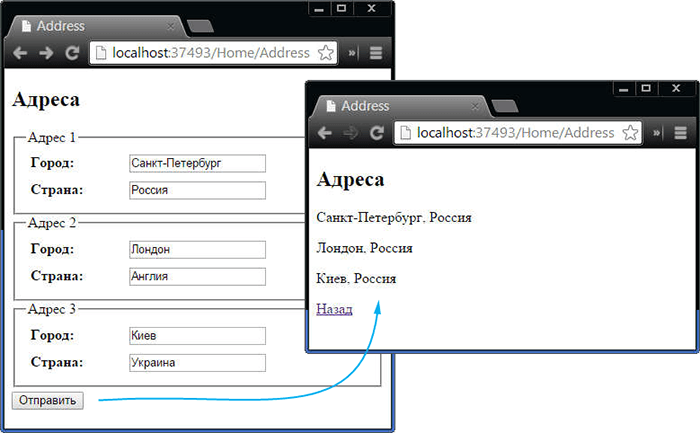Click the Страна field containing Англия

pos(197,276)
